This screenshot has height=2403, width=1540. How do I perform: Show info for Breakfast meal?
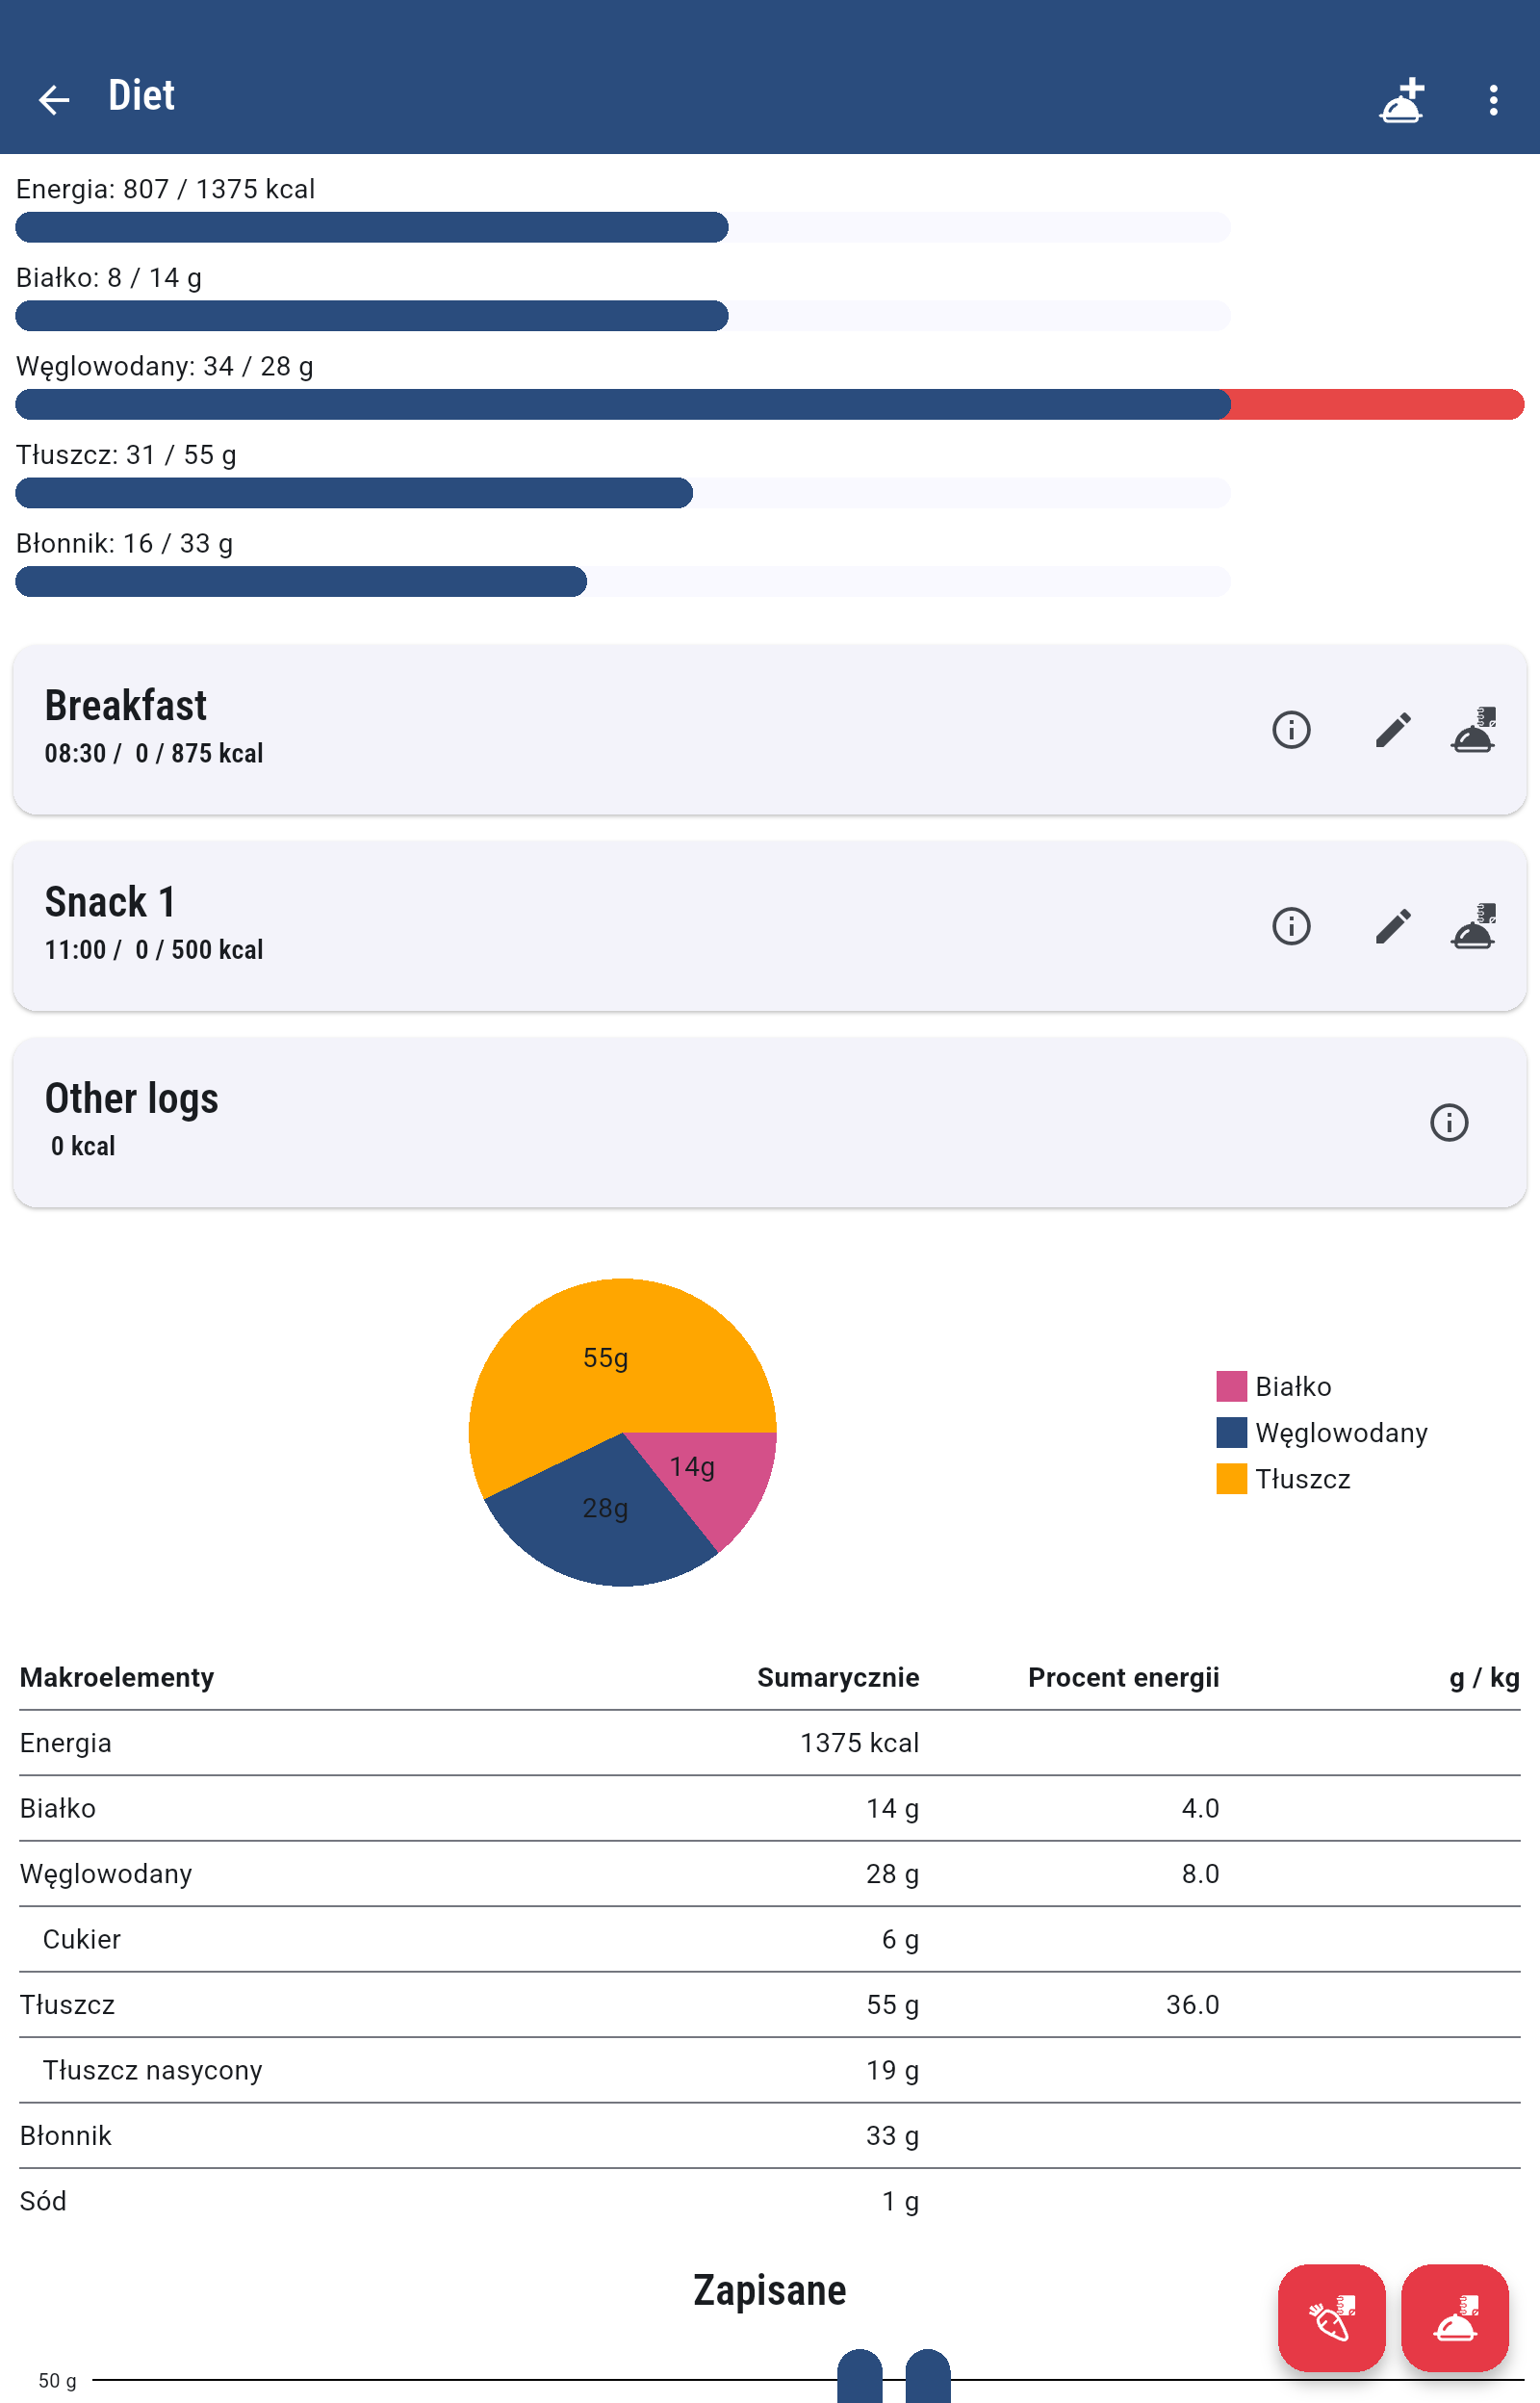(1291, 730)
